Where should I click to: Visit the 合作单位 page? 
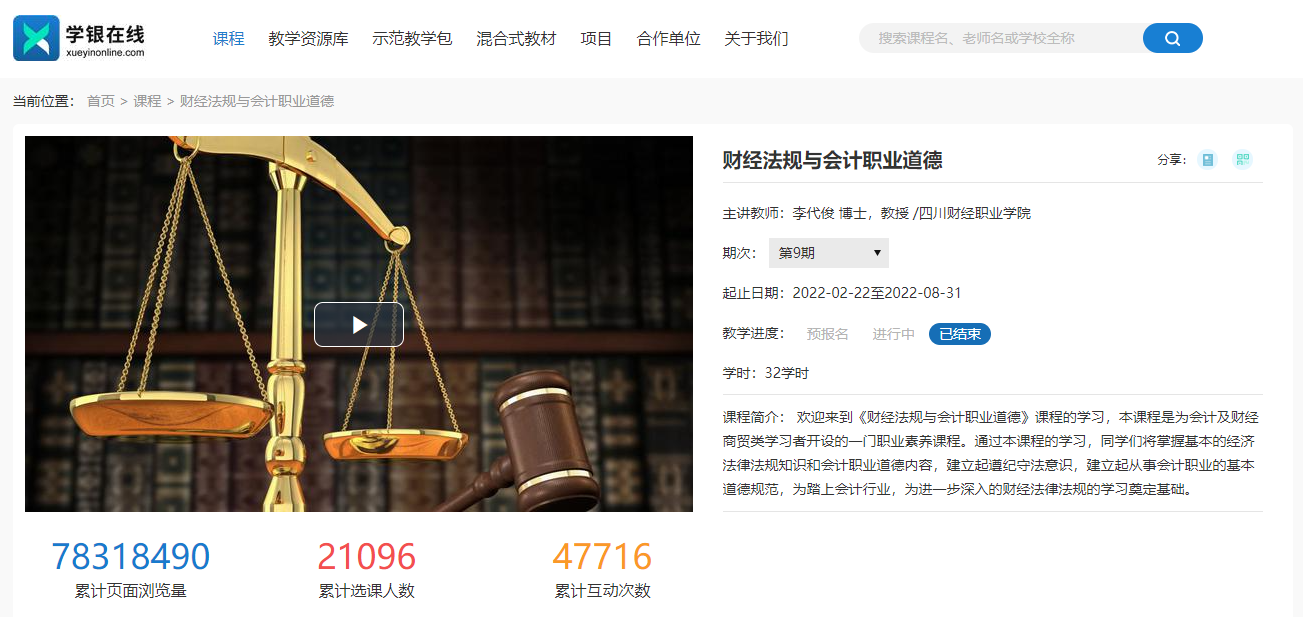point(668,39)
